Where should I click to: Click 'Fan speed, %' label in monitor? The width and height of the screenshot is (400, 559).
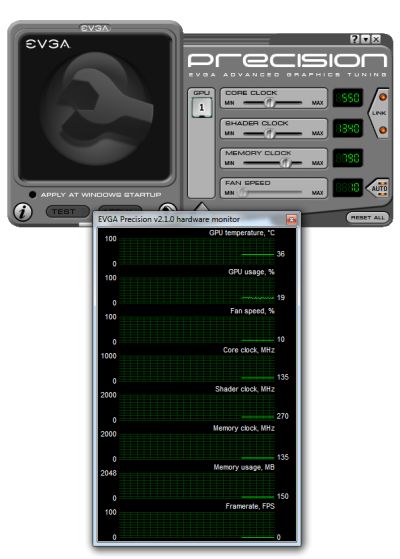click(x=252, y=311)
